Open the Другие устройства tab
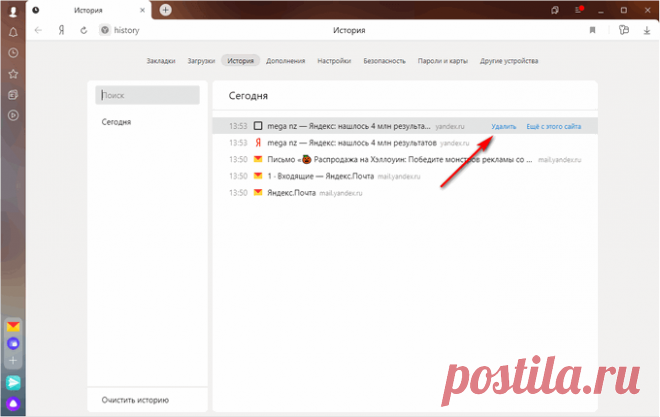The height and width of the screenshot is (417, 660). (x=509, y=61)
